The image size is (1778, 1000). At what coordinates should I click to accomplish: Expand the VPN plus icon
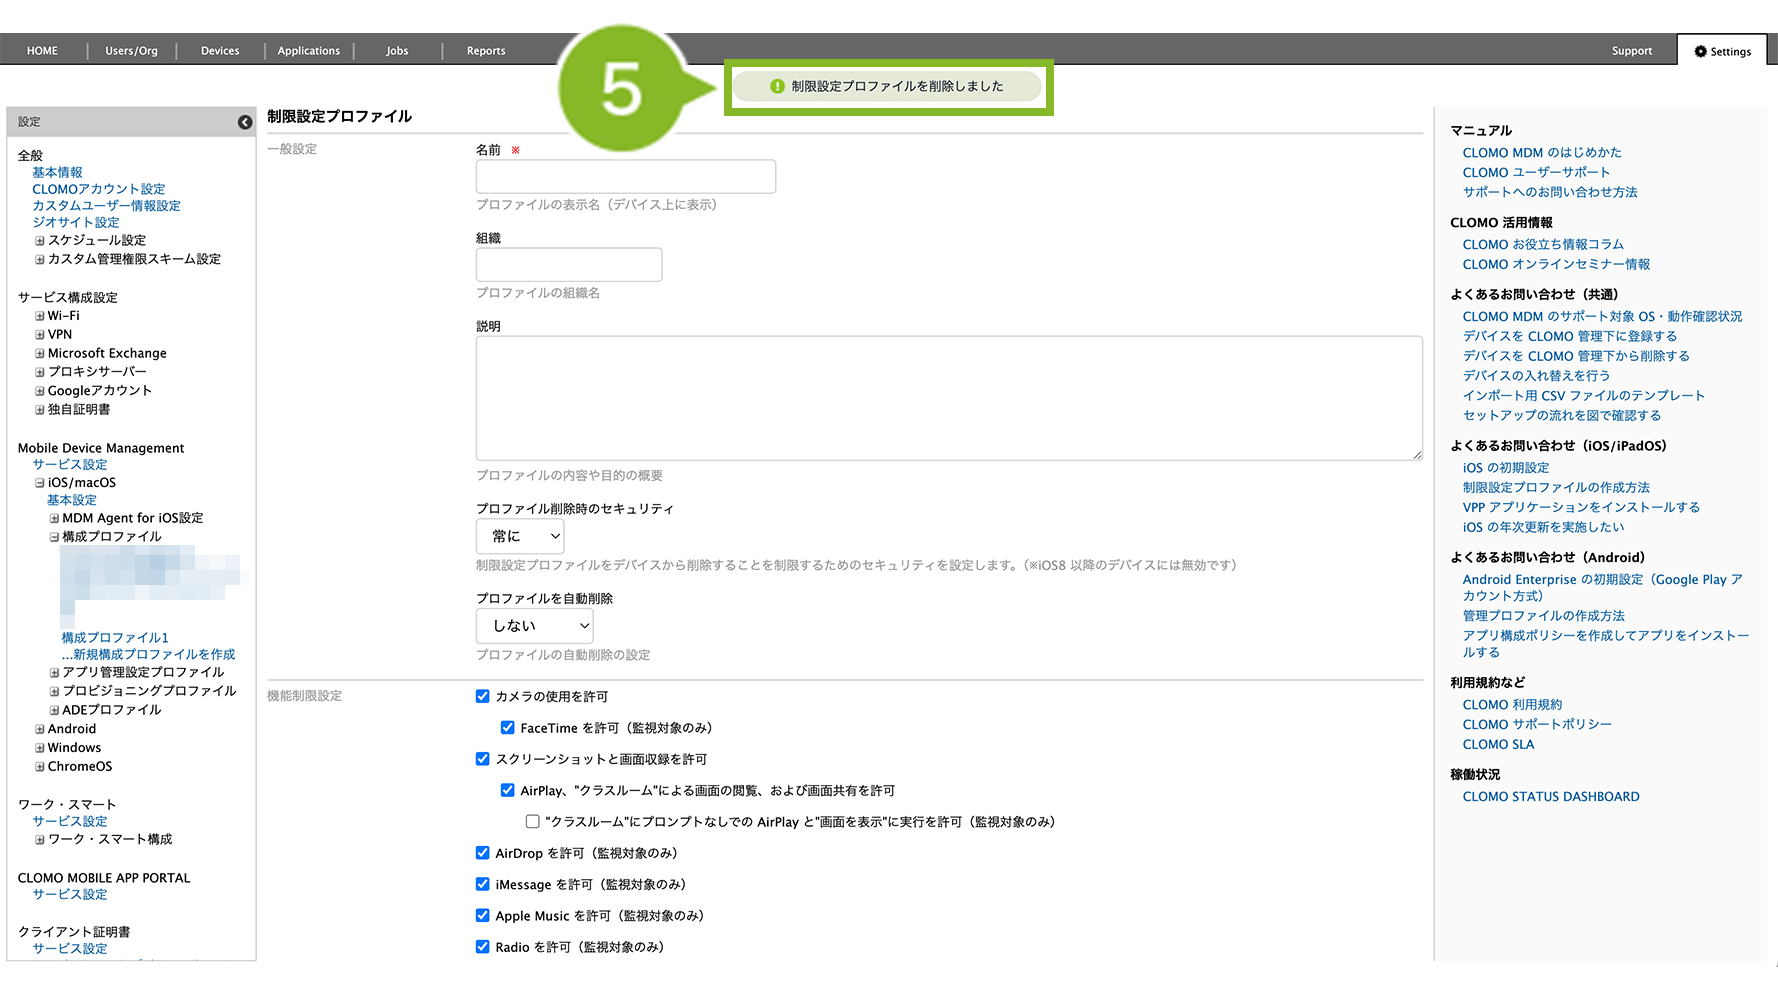[40, 335]
